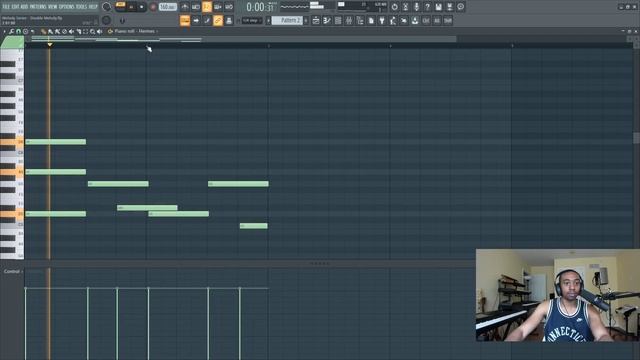
Task: Open the Control event lane selector
Action: (12, 271)
